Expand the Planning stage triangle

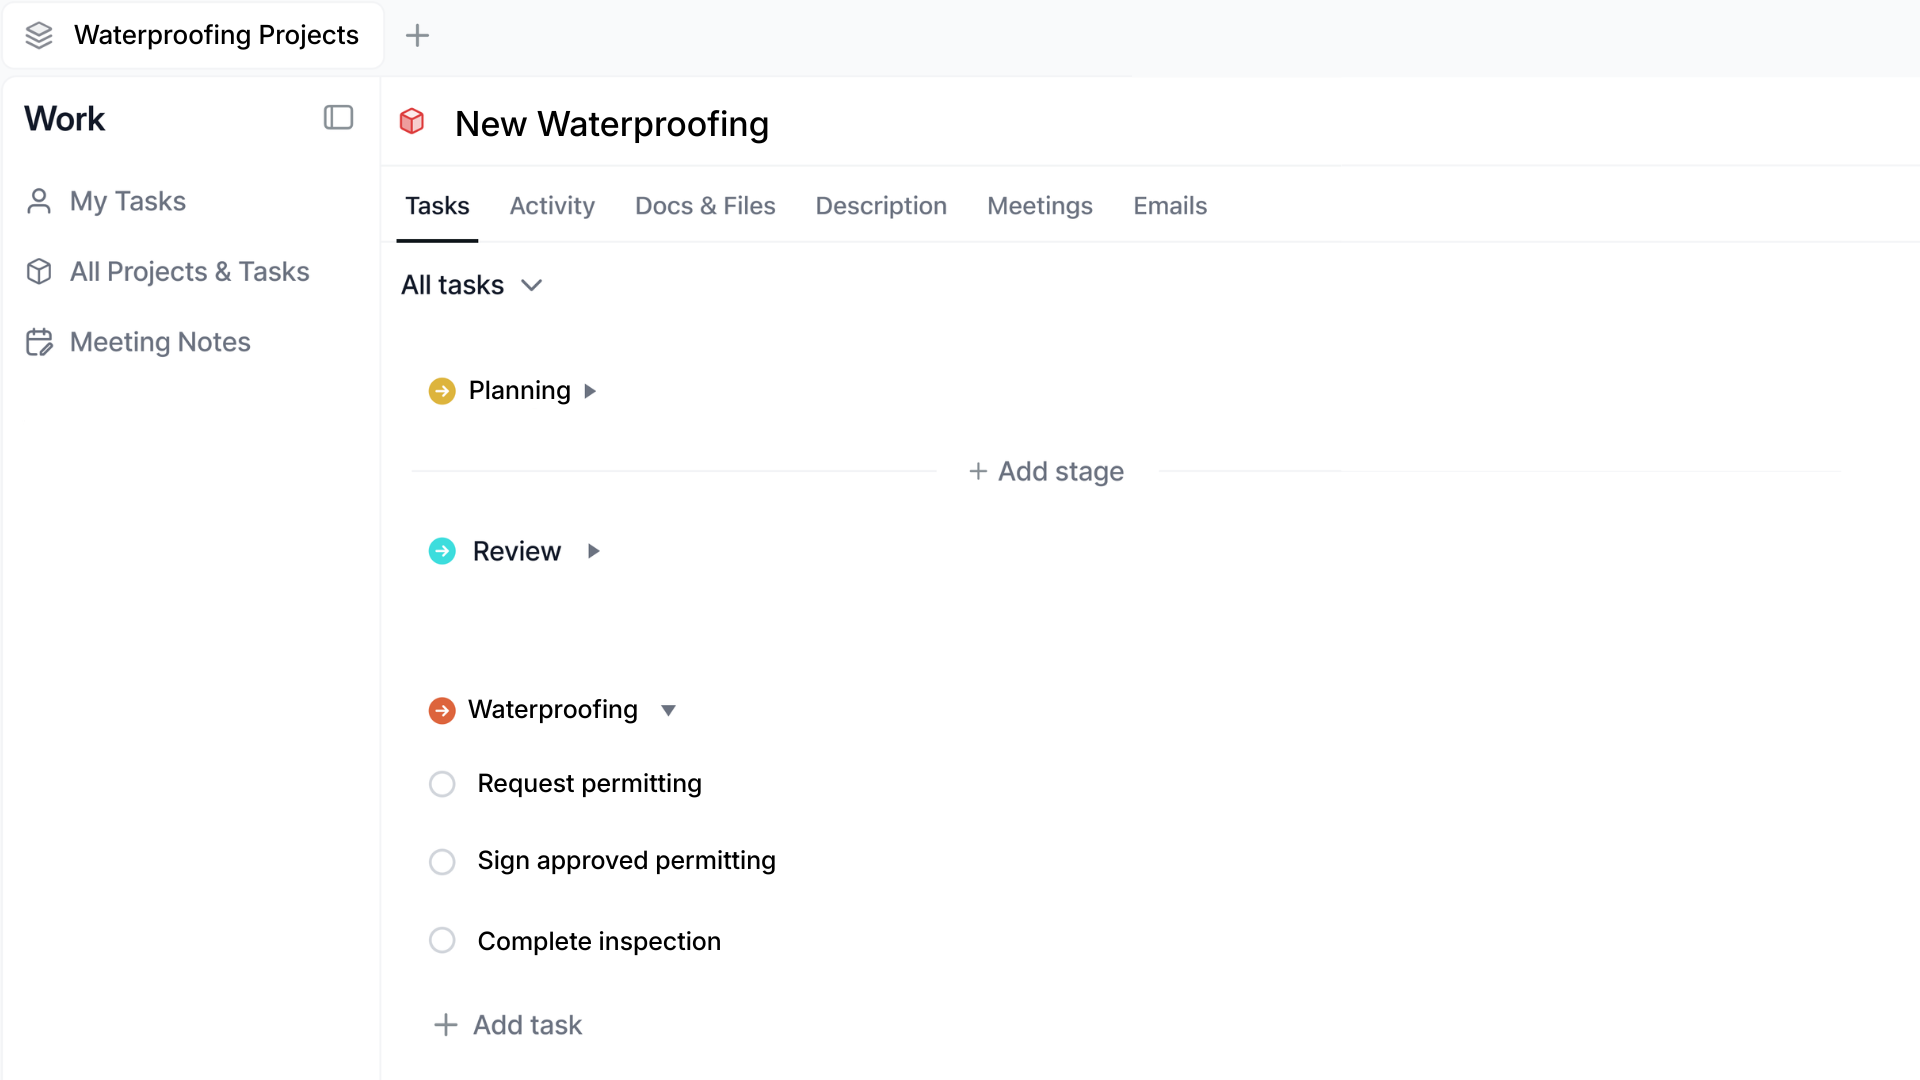tap(590, 391)
